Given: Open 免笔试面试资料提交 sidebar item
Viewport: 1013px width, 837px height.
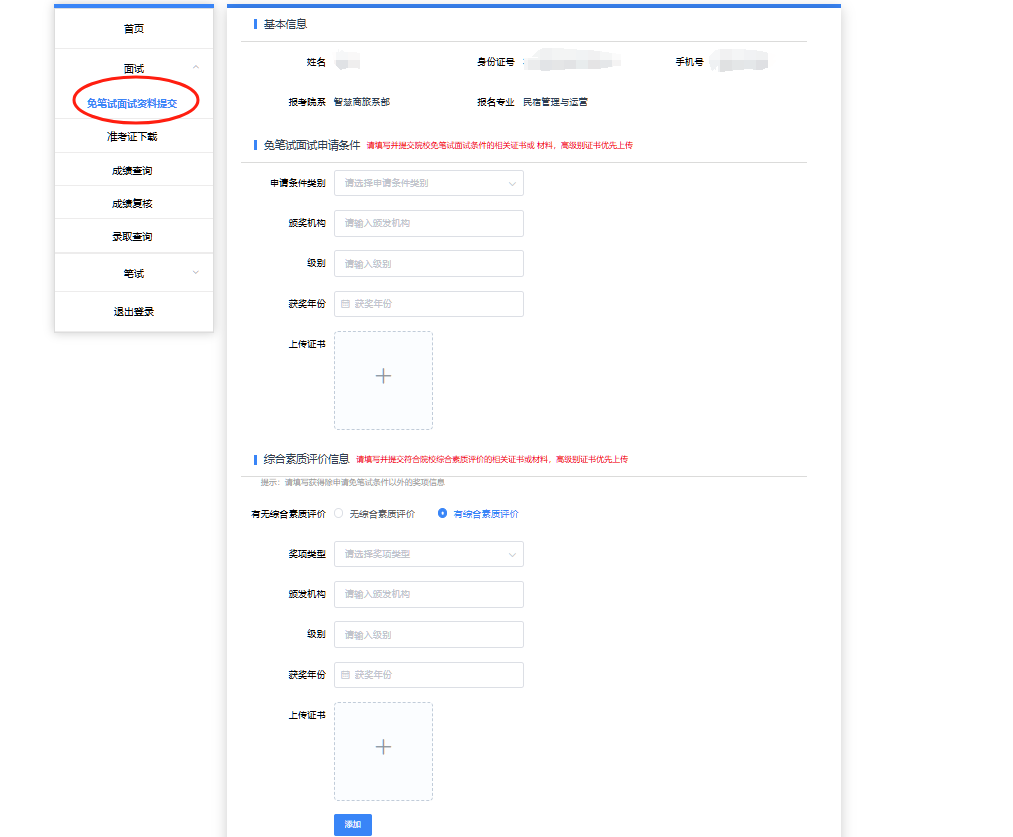Looking at the screenshot, I should pos(132,103).
